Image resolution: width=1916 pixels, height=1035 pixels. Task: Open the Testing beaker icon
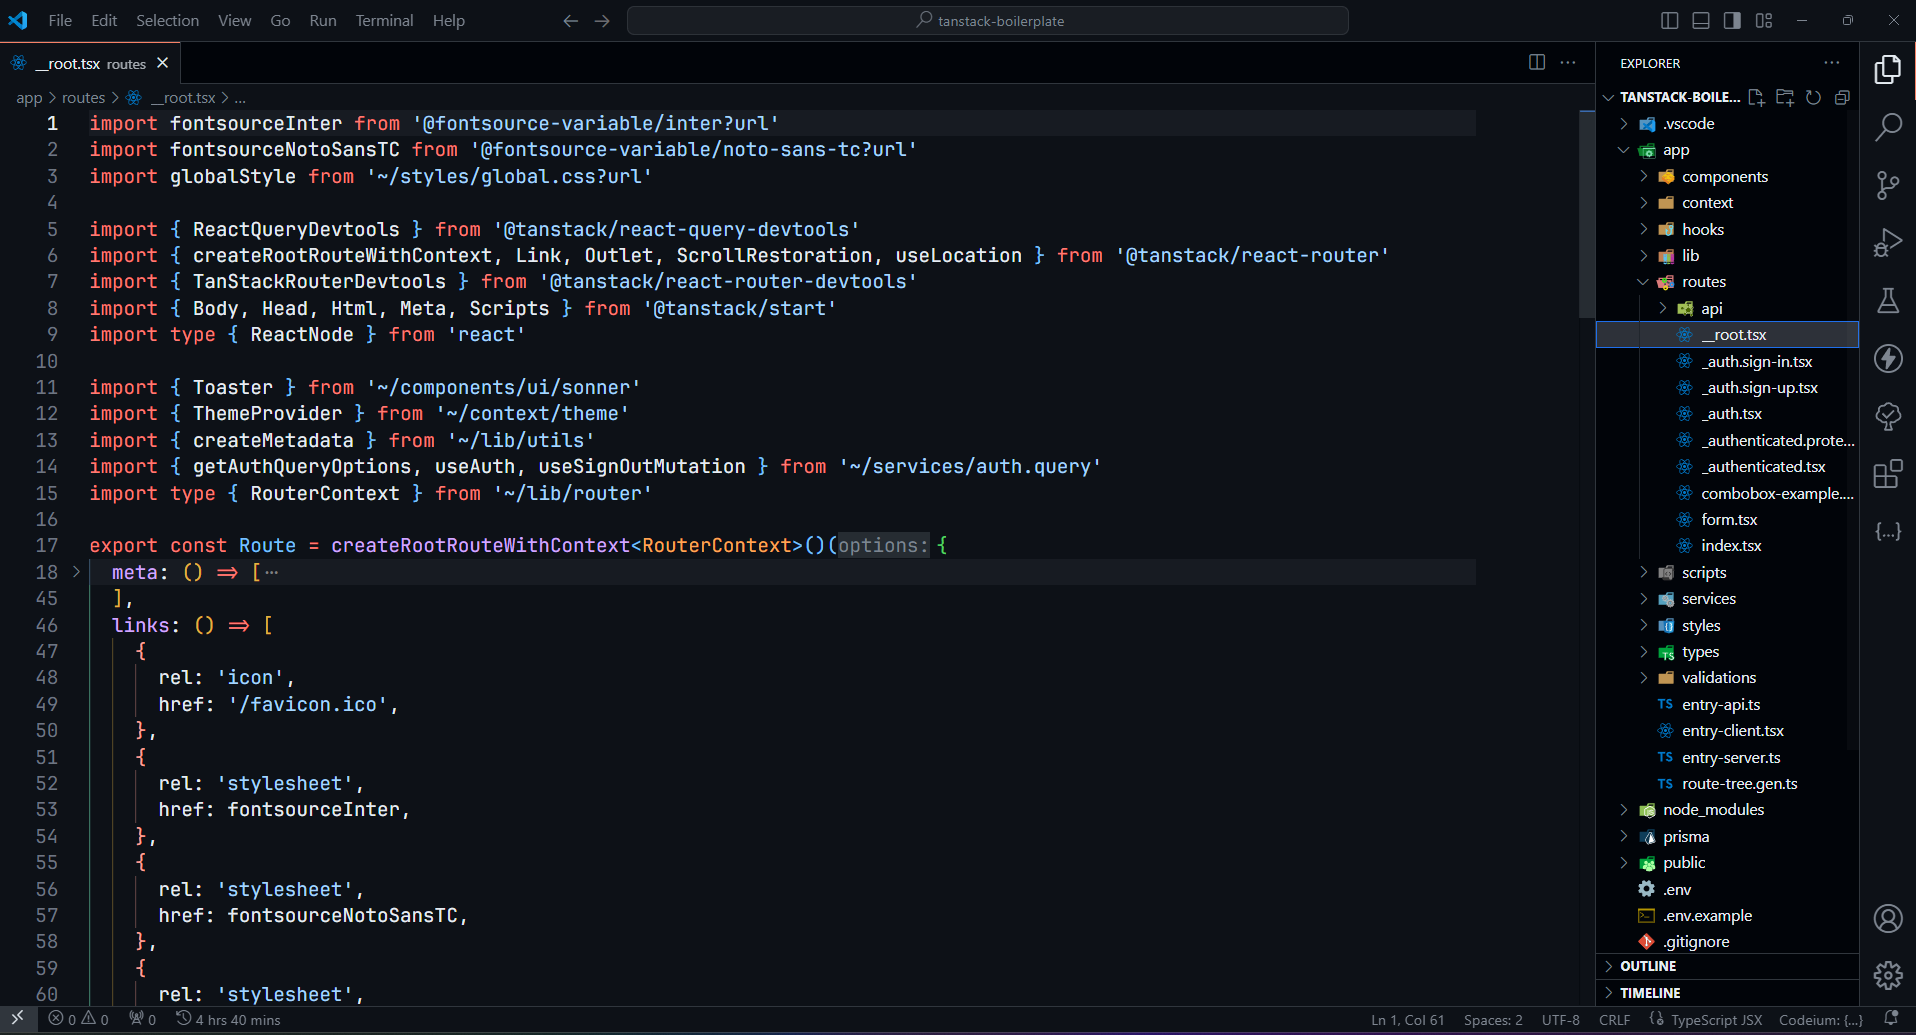(1888, 301)
